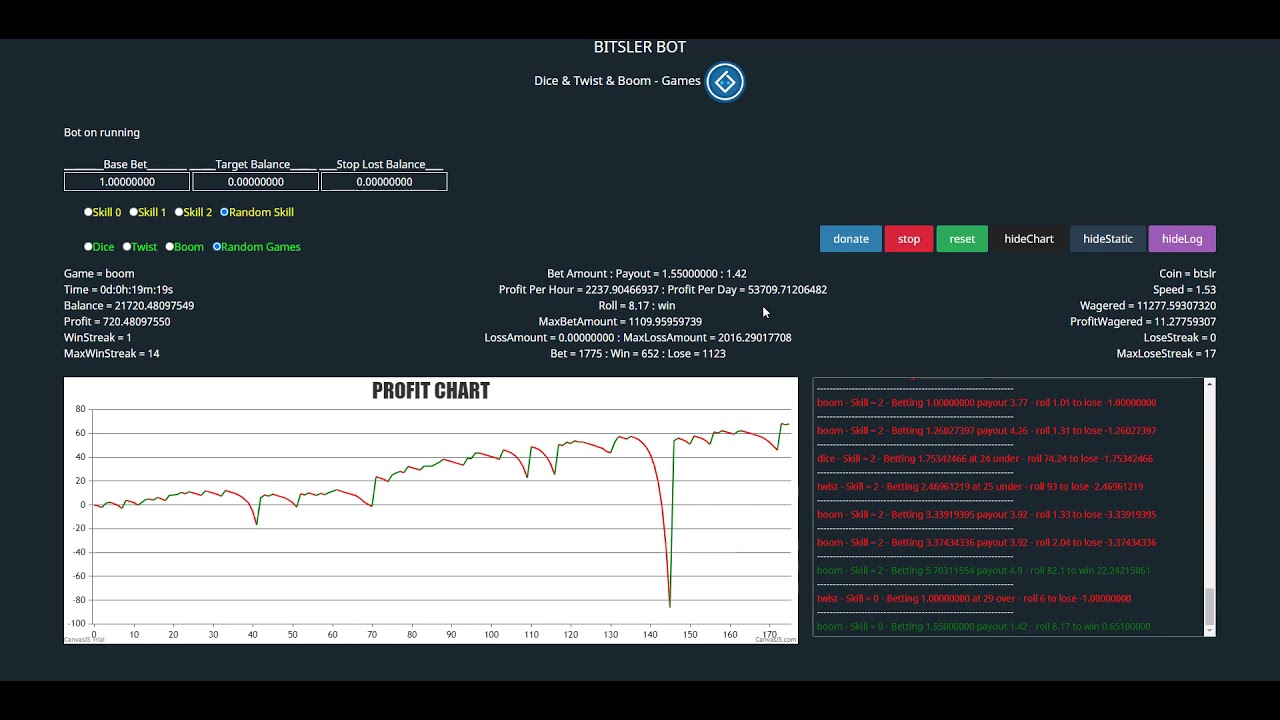Click the last boom log entry roll 8.17
Viewport: 1280px width, 720px height.
coord(984,626)
